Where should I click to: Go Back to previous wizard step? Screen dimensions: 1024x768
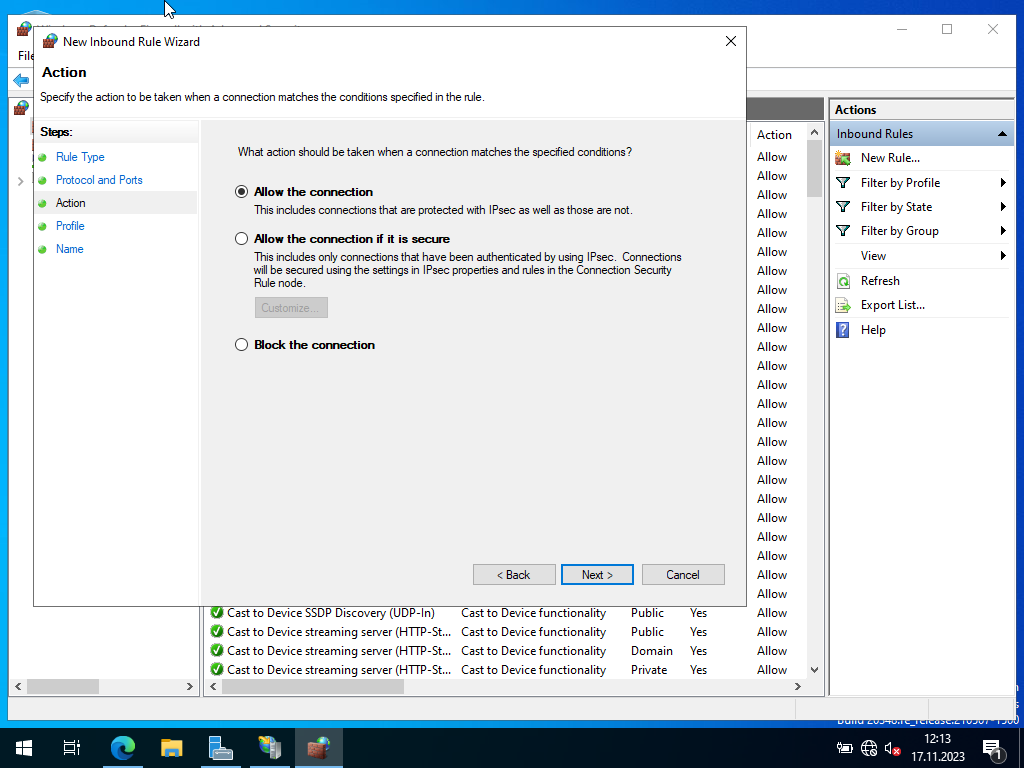click(514, 575)
